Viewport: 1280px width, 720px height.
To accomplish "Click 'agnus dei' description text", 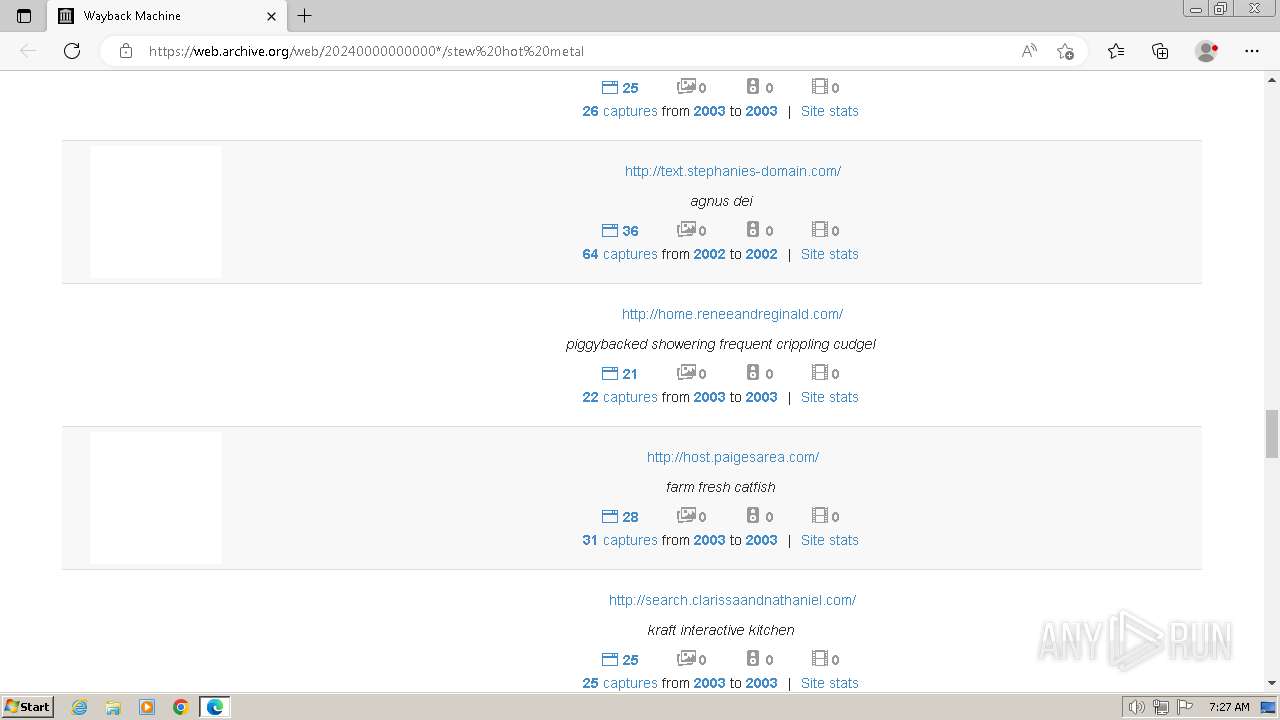I will coord(721,201).
